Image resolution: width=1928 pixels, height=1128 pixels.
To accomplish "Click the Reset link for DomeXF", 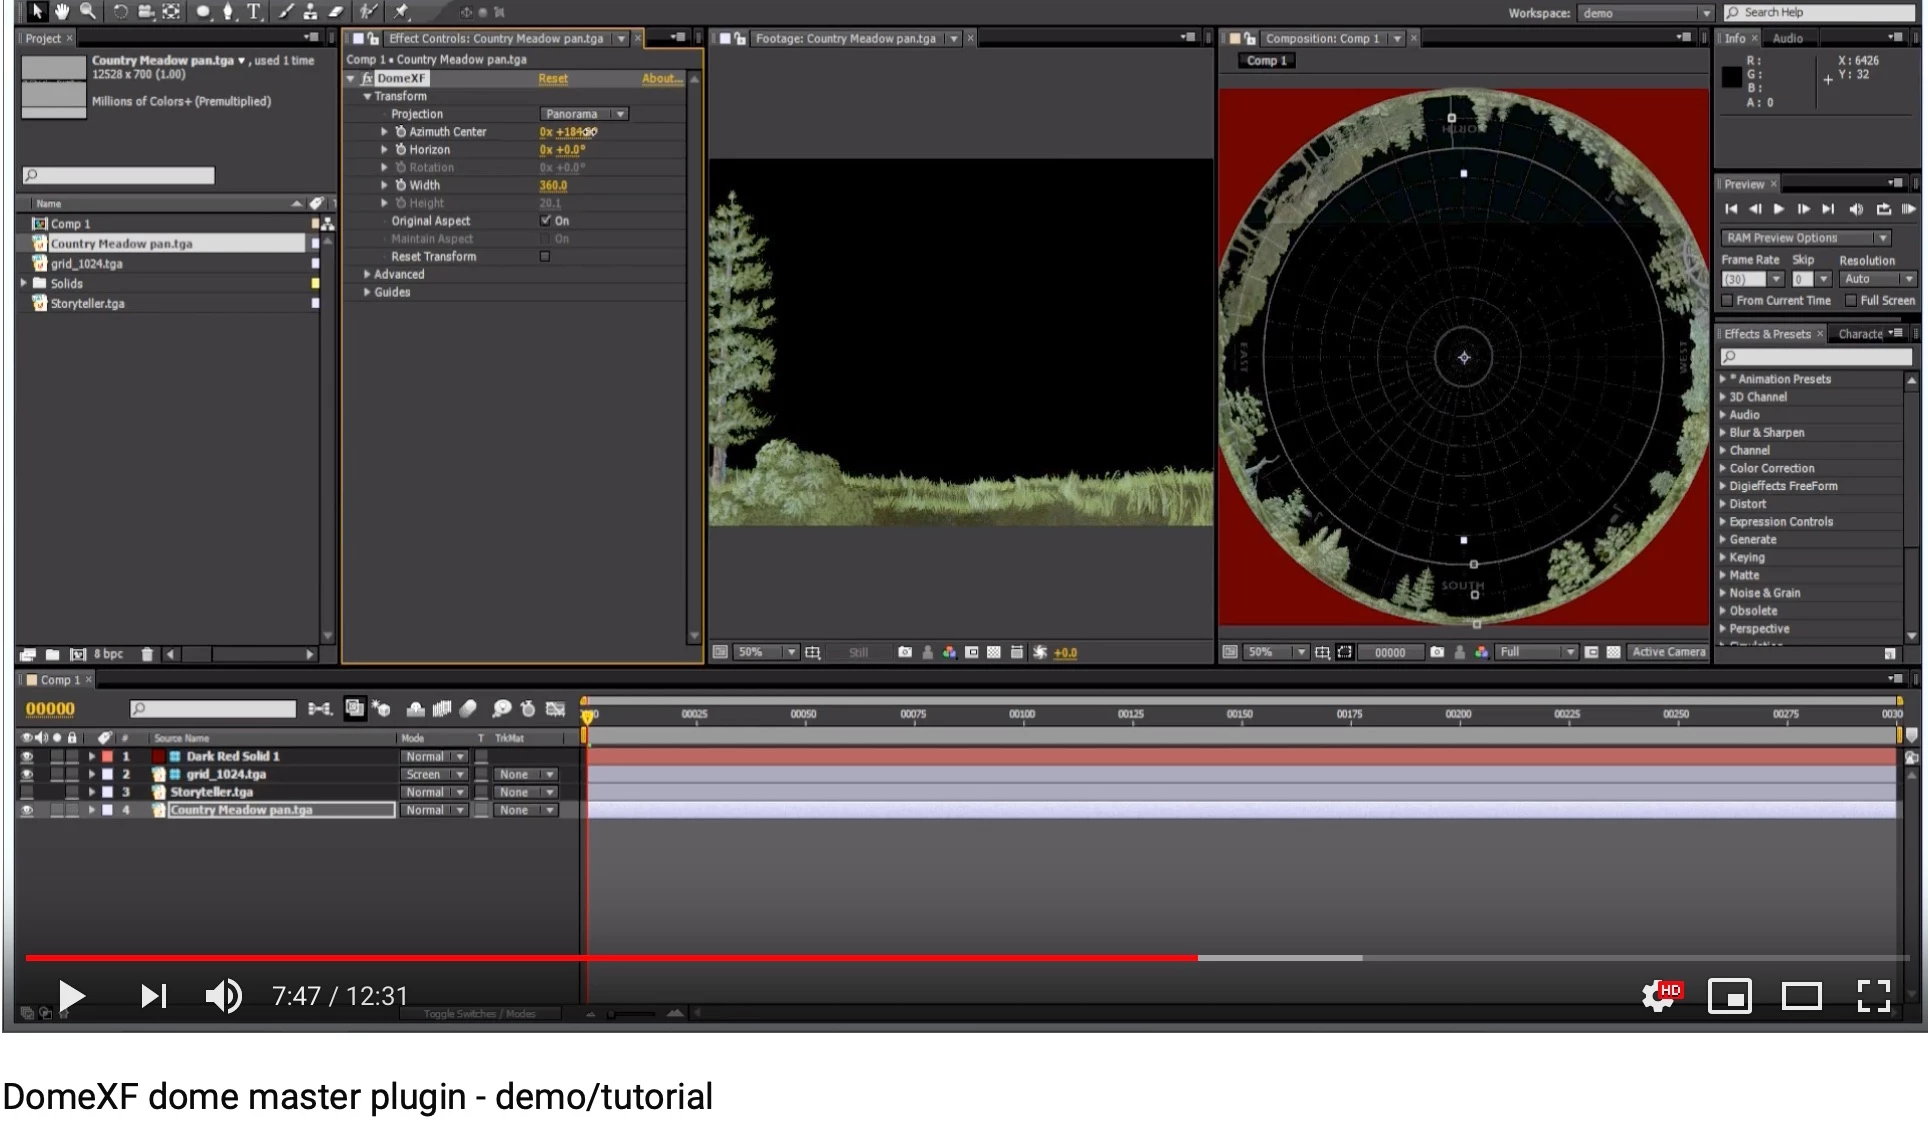I will pyautogui.click(x=552, y=79).
